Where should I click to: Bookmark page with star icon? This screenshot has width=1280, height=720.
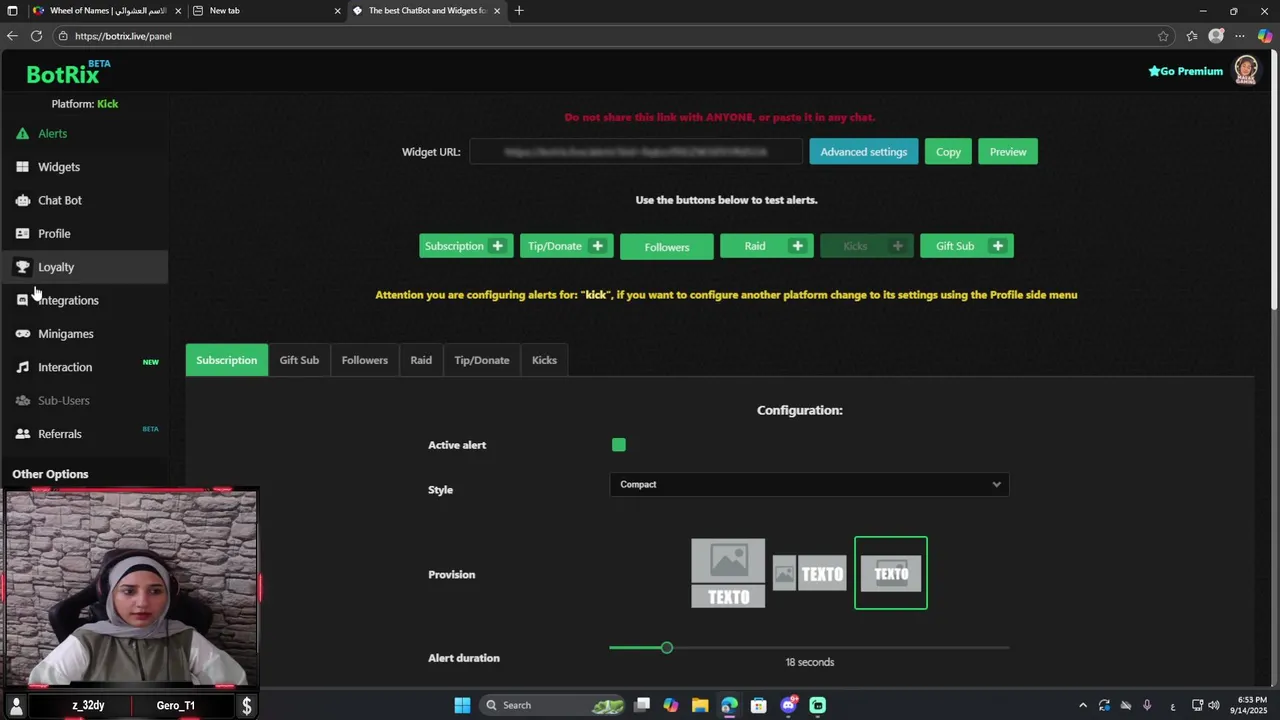(x=1163, y=36)
